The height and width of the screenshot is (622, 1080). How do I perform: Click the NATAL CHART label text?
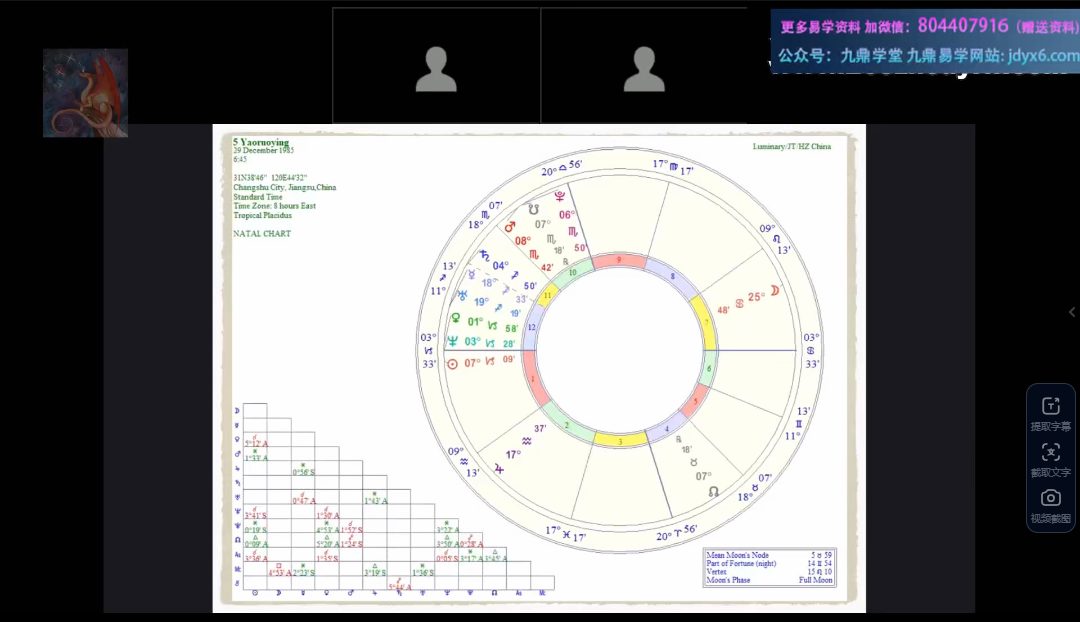262,234
